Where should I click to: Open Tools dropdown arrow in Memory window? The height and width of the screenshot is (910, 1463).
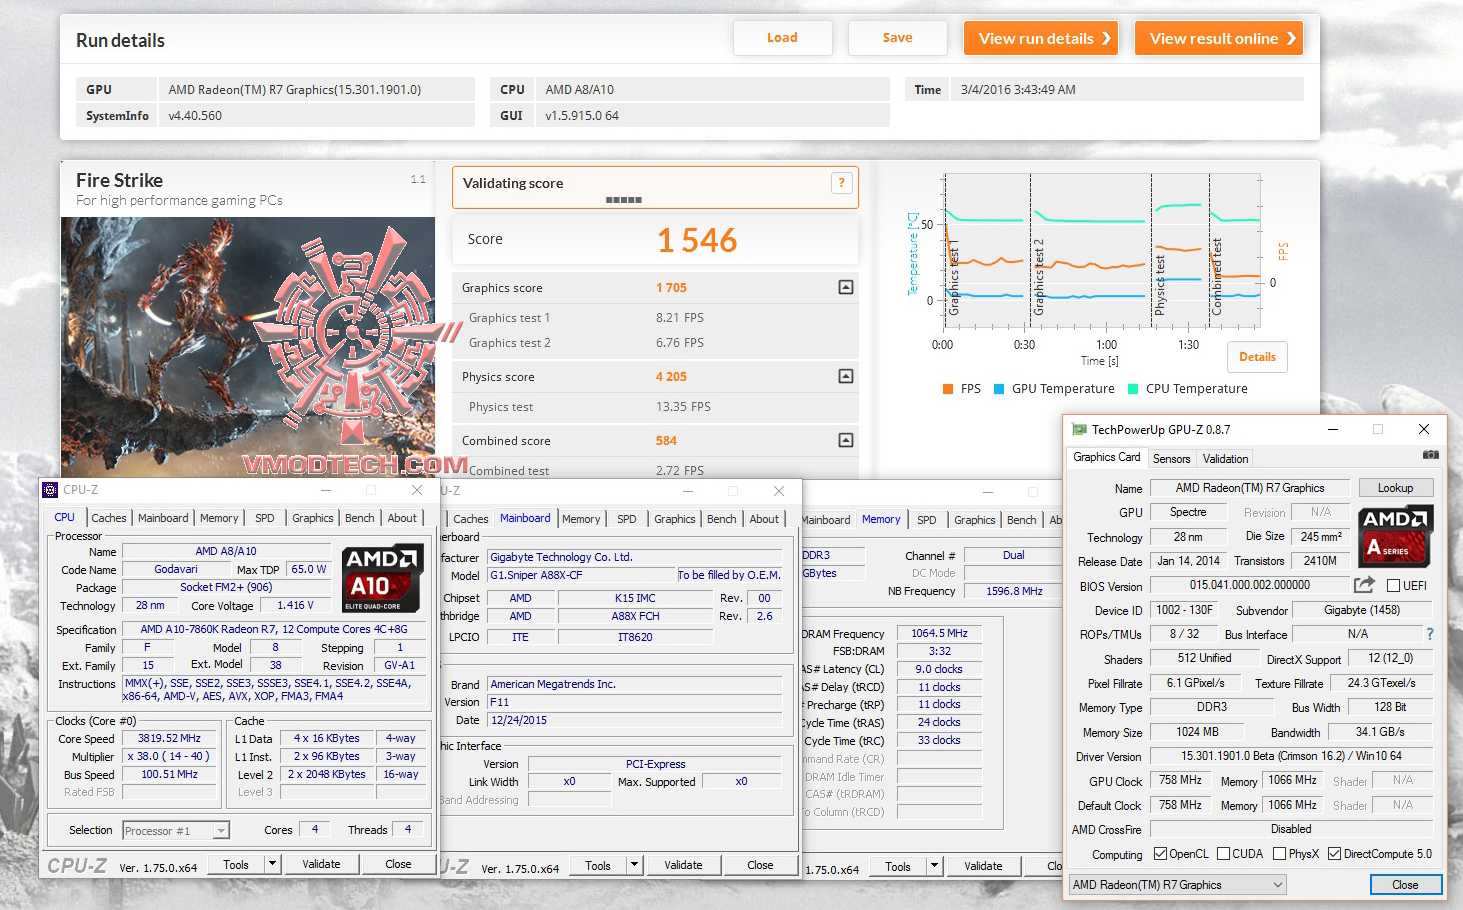(x=934, y=867)
